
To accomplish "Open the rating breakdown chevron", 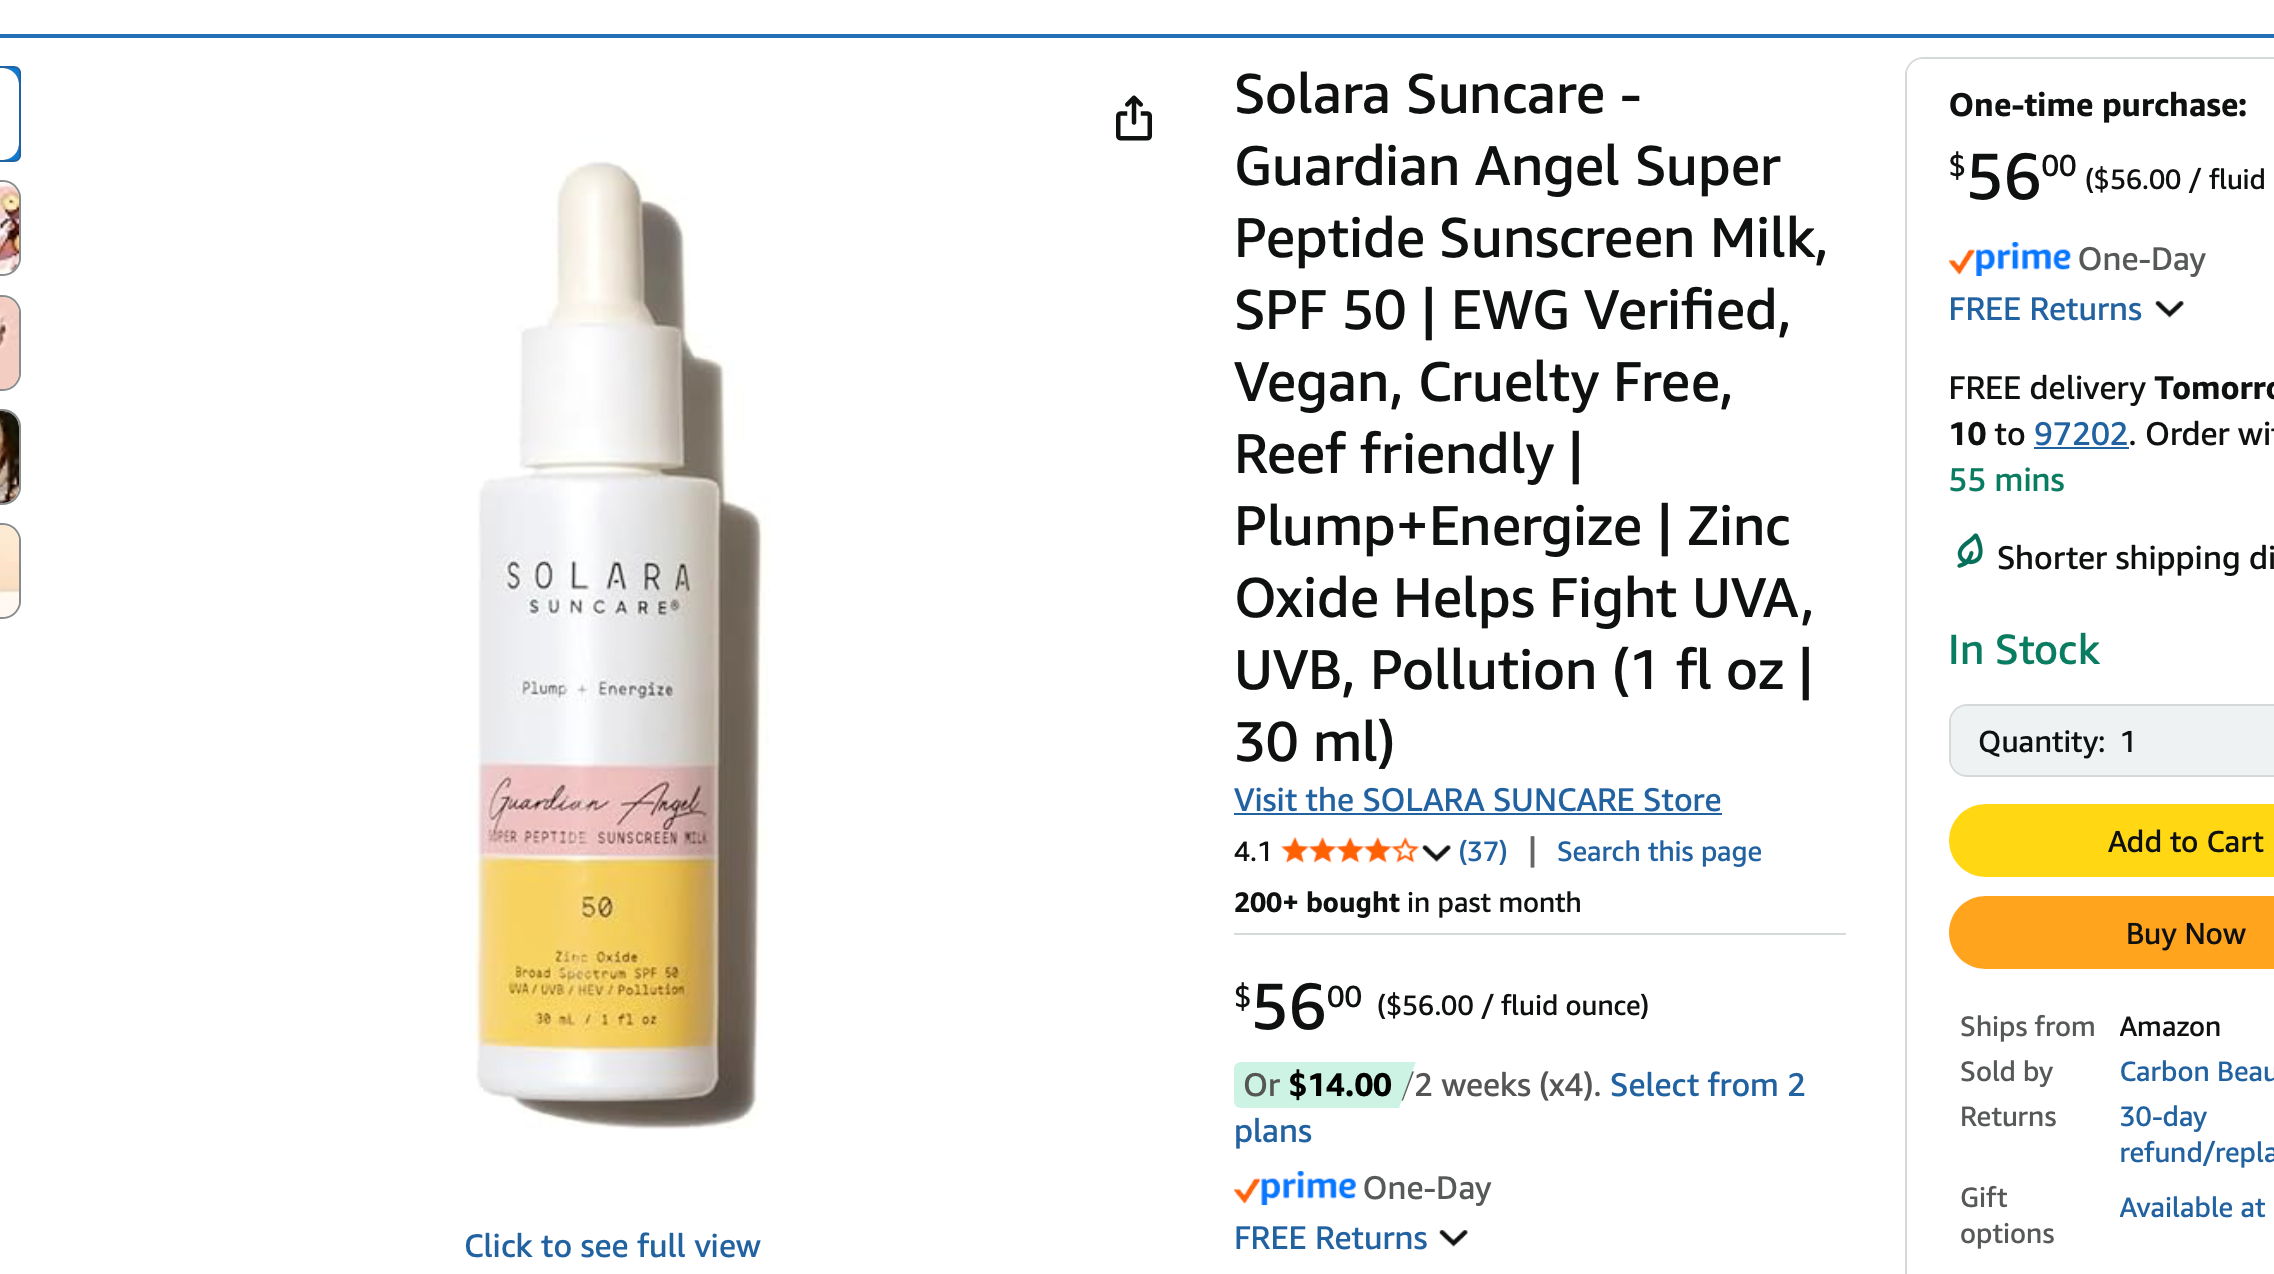I will tap(1436, 852).
